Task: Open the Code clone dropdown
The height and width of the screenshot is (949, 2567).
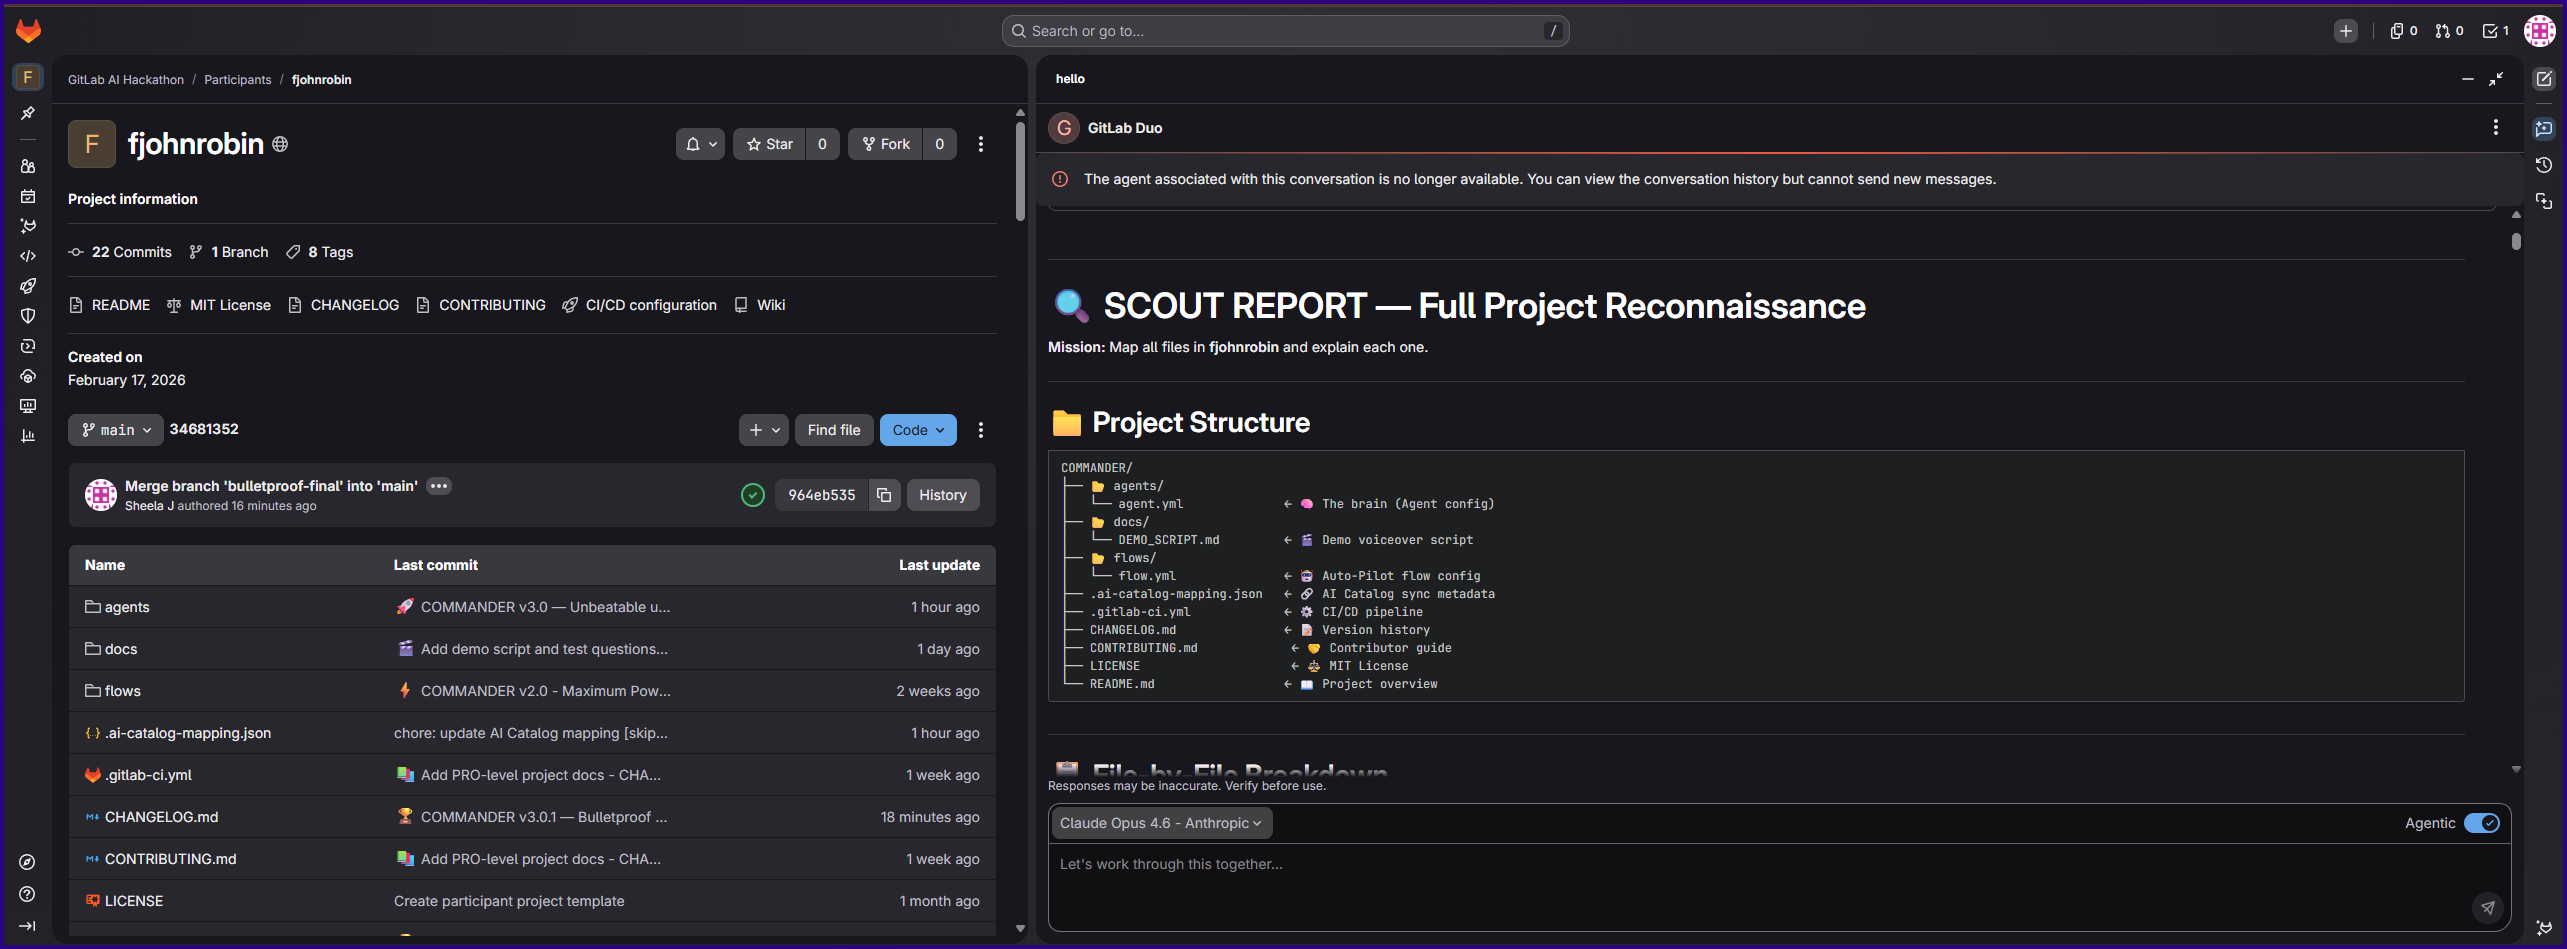Action: (x=918, y=430)
